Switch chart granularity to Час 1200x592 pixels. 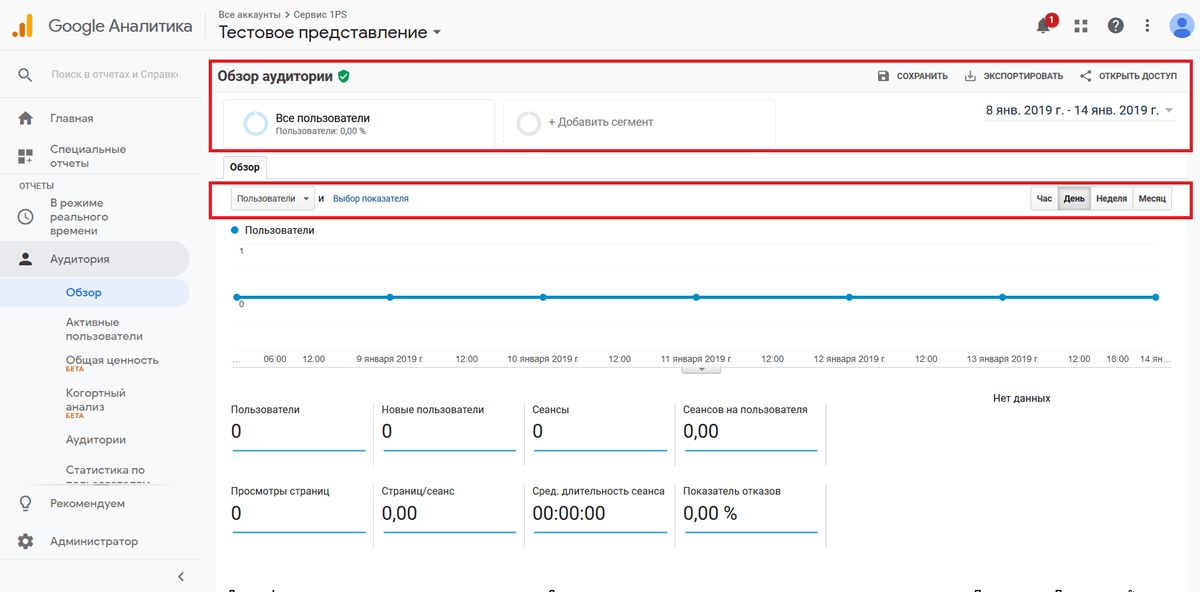(1044, 198)
